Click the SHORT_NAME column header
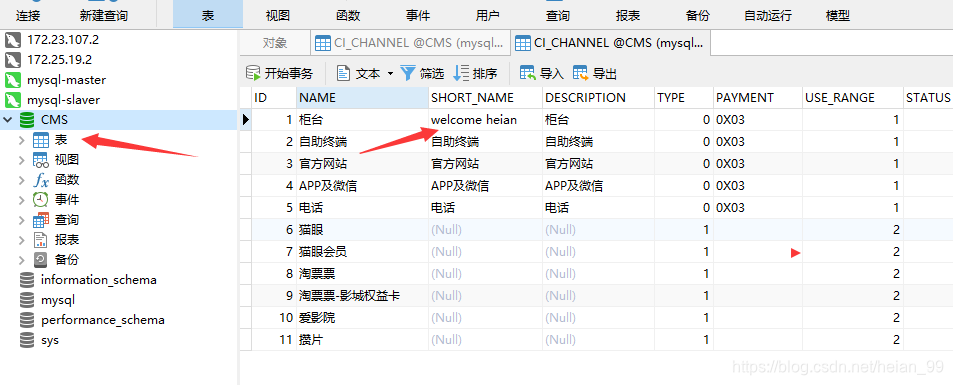Image resolution: width=953 pixels, height=385 pixels. pyautogui.click(x=485, y=98)
